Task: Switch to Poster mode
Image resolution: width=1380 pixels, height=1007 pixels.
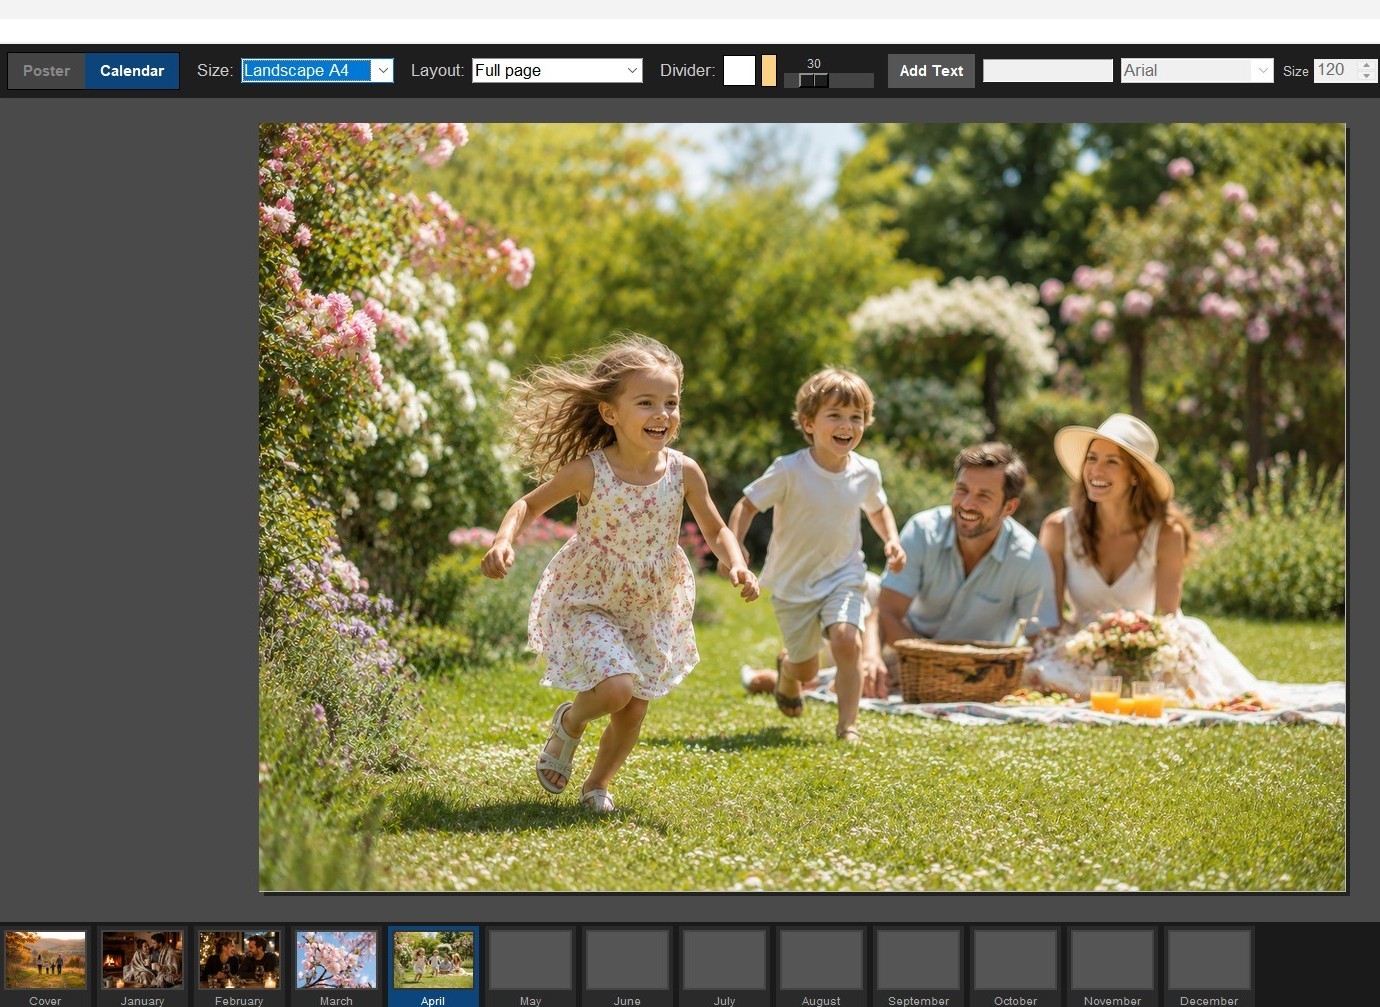Action: coord(47,71)
